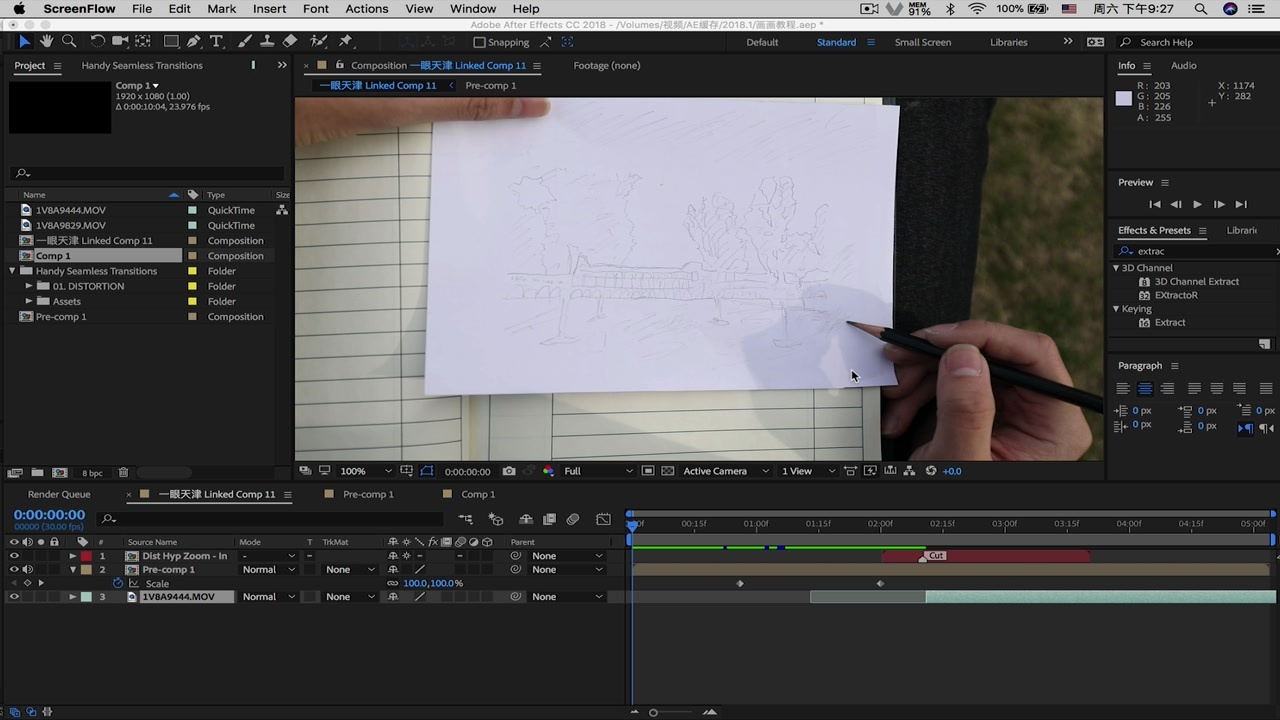1280x720 pixels.
Task: Click the red label color of layer 1
Action: (86, 556)
